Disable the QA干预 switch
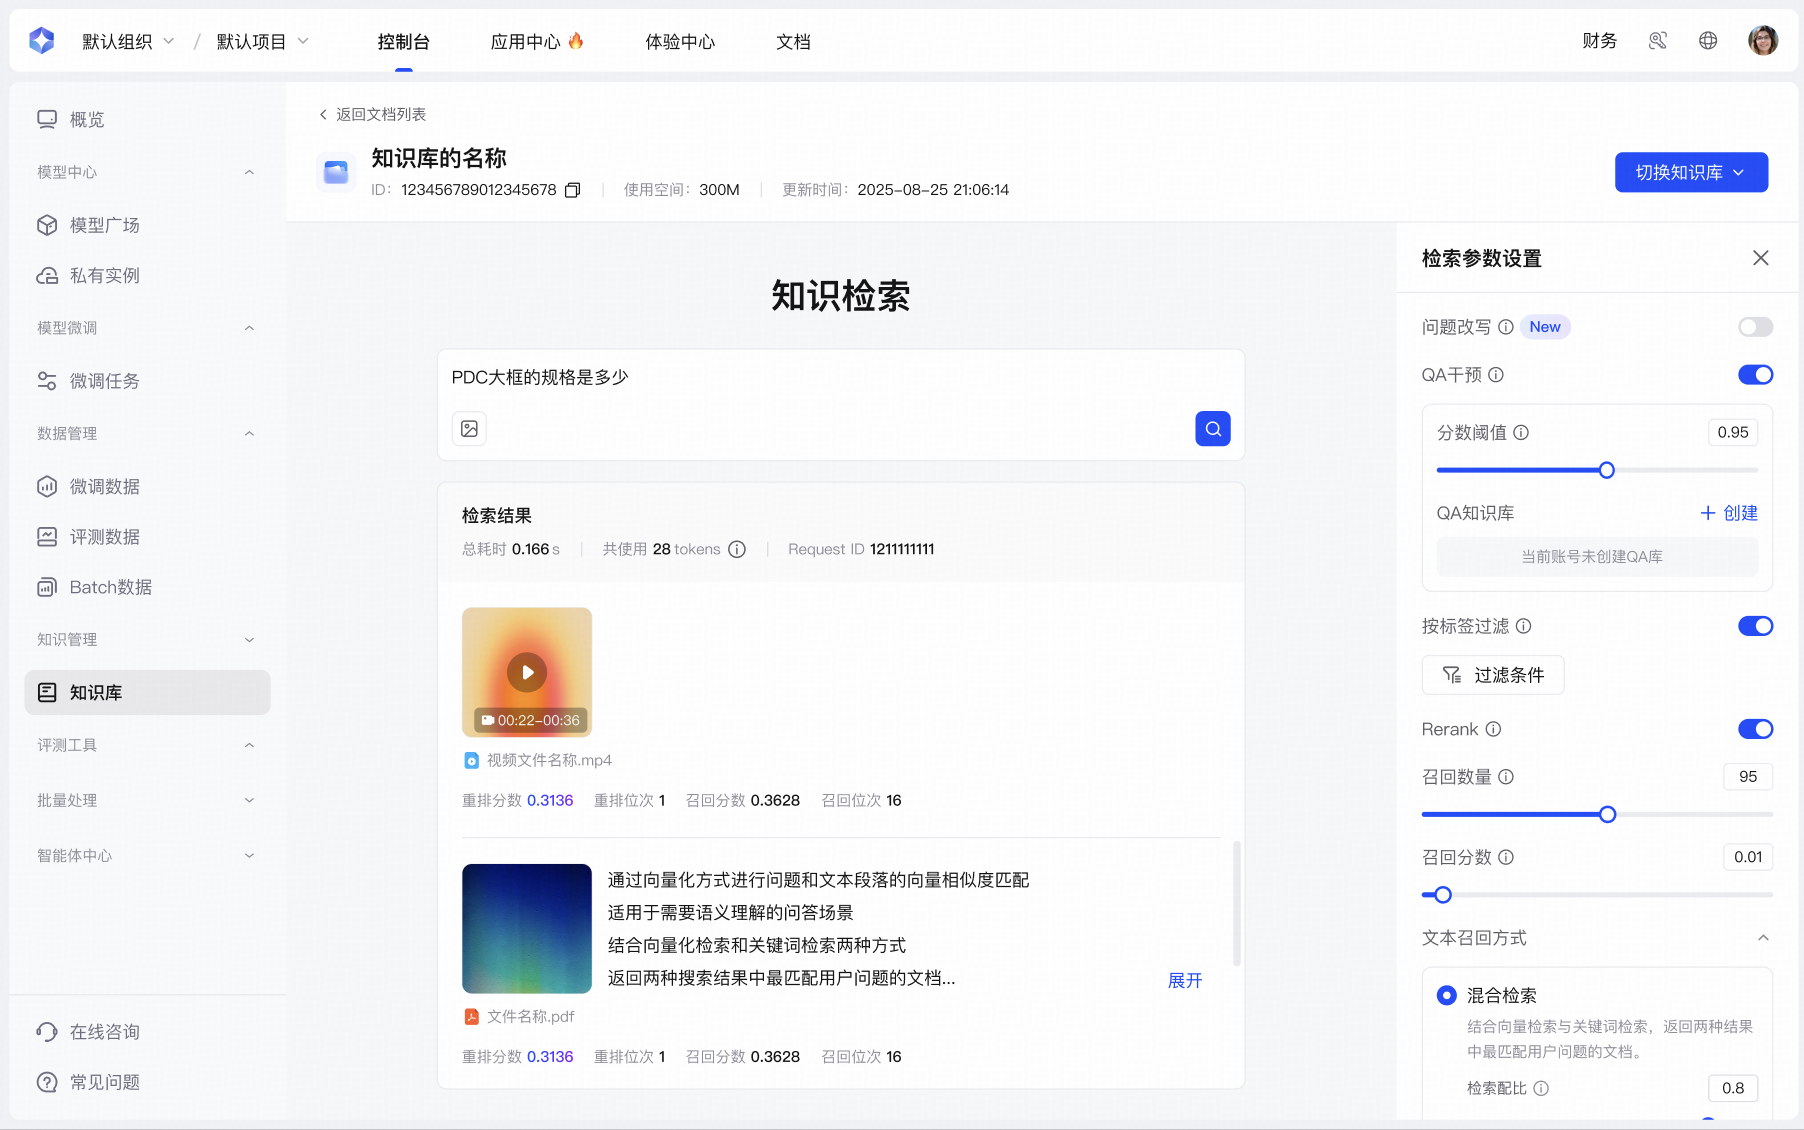This screenshot has height=1130, width=1804. (1755, 375)
